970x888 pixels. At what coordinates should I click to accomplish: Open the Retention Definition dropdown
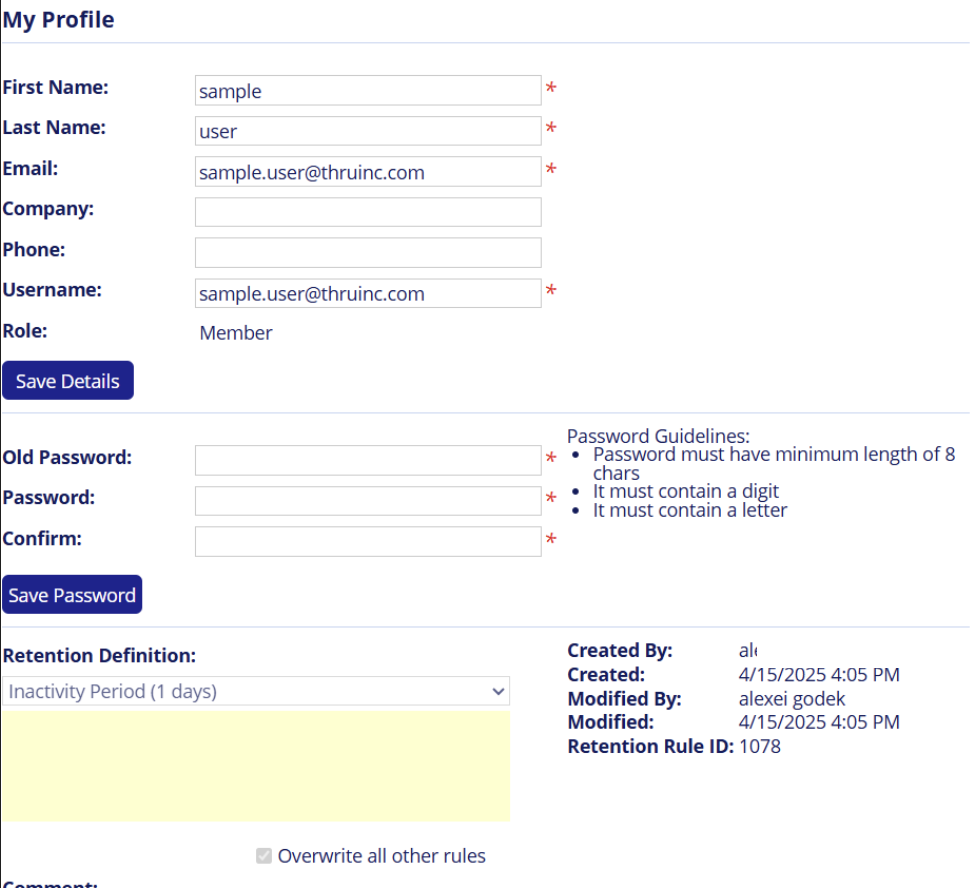[x=255, y=691]
